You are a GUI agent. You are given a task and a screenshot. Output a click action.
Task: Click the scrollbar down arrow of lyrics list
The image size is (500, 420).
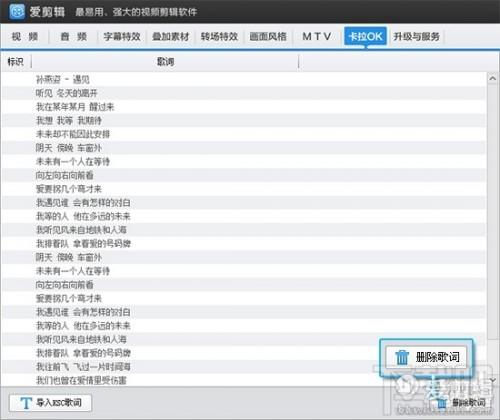point(493,380)
